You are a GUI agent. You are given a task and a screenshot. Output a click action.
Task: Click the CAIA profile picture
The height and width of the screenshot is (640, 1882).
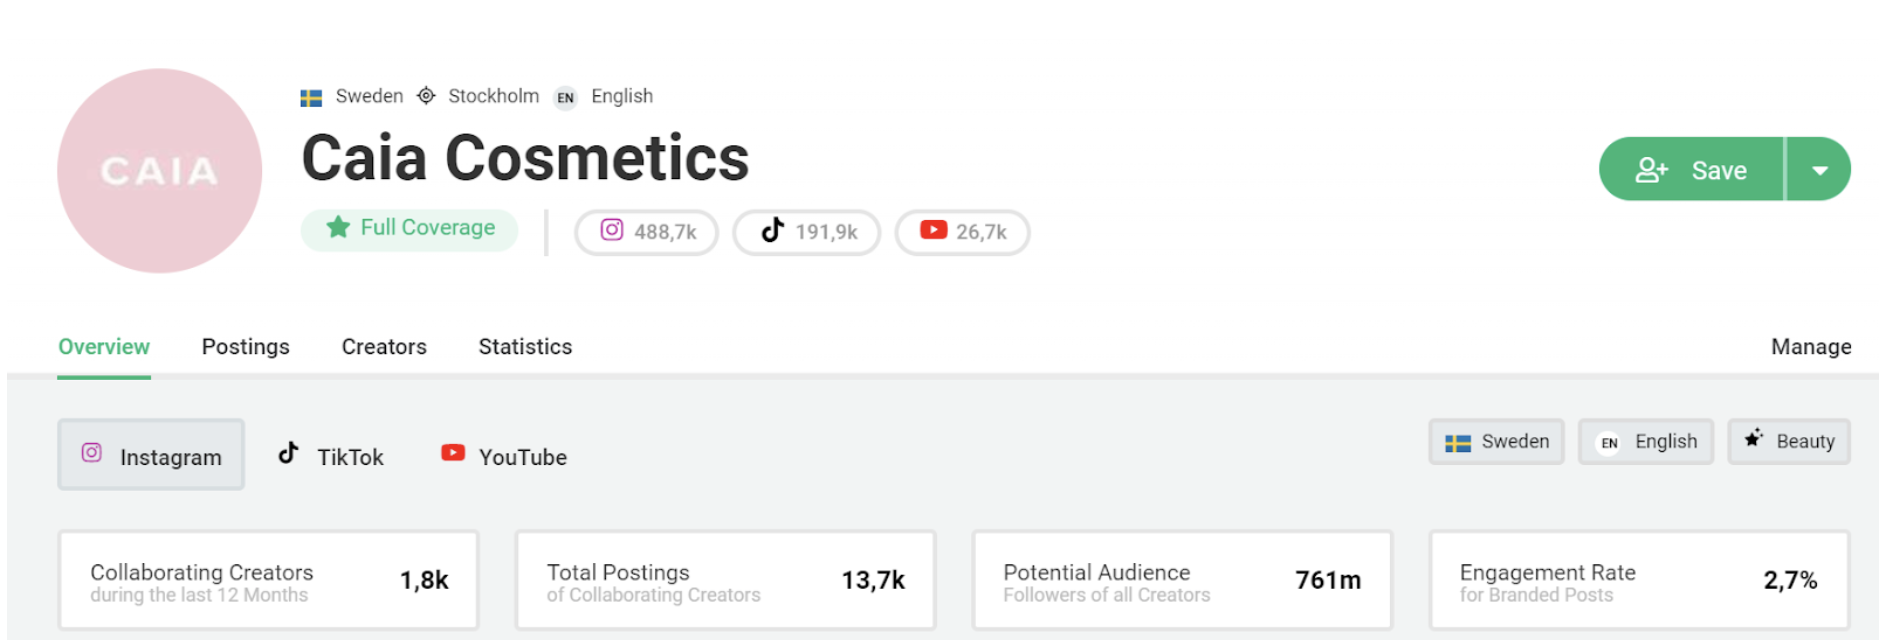tap(159, 171)
